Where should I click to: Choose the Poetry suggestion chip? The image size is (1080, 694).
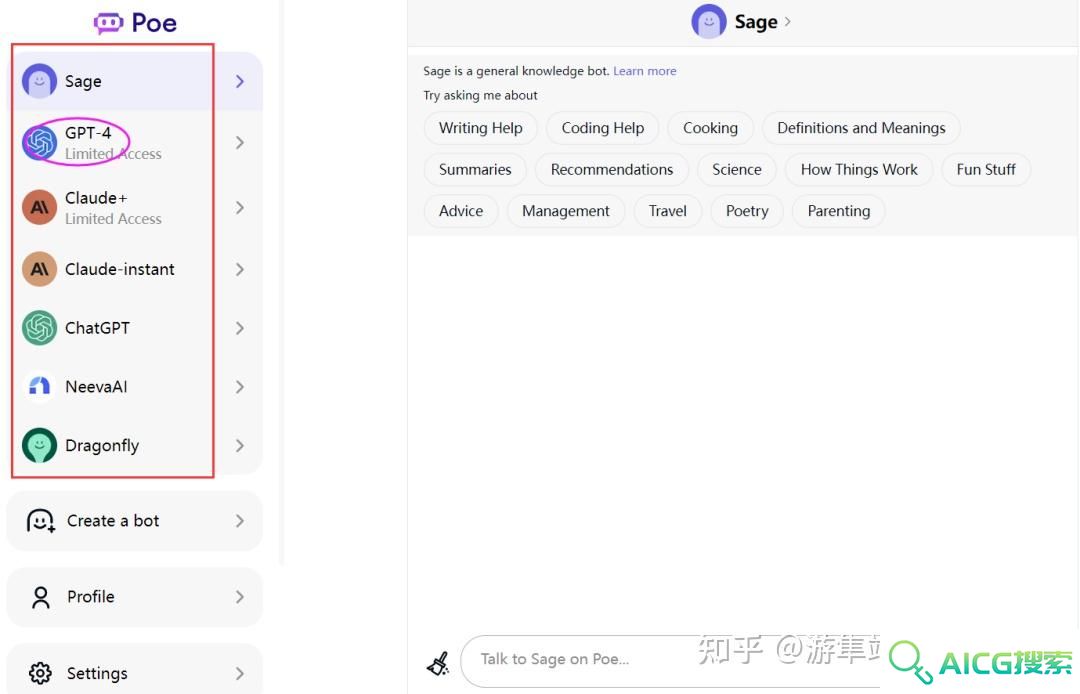[747, 211]
